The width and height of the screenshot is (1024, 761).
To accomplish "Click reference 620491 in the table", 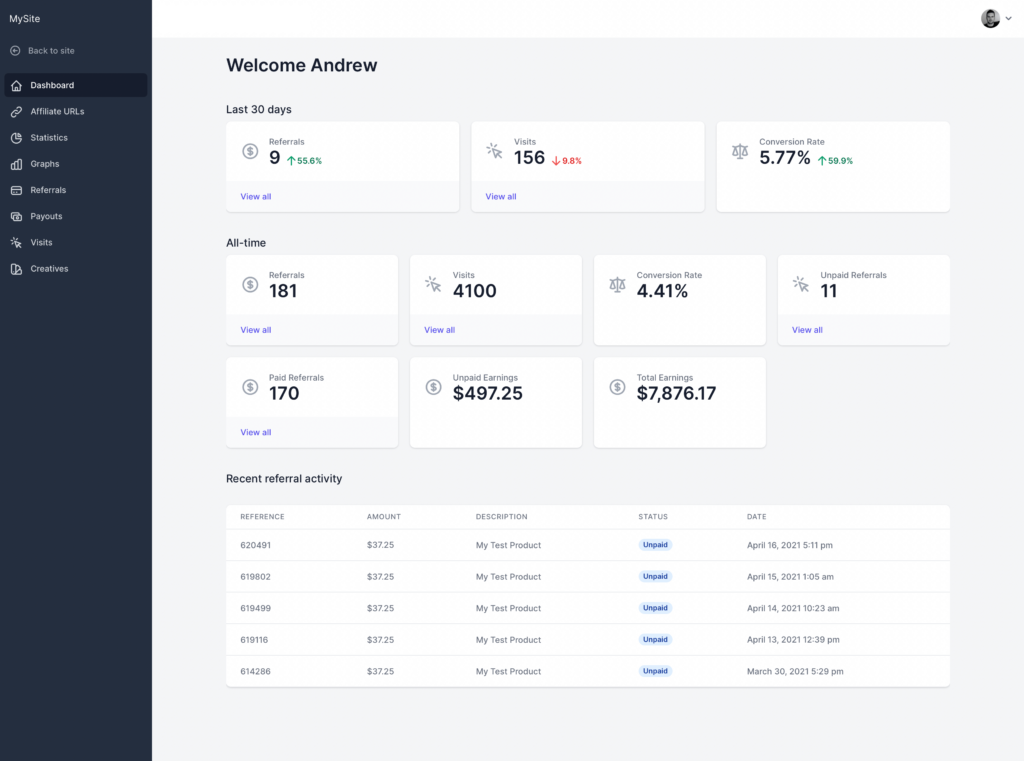I will 255,545.
